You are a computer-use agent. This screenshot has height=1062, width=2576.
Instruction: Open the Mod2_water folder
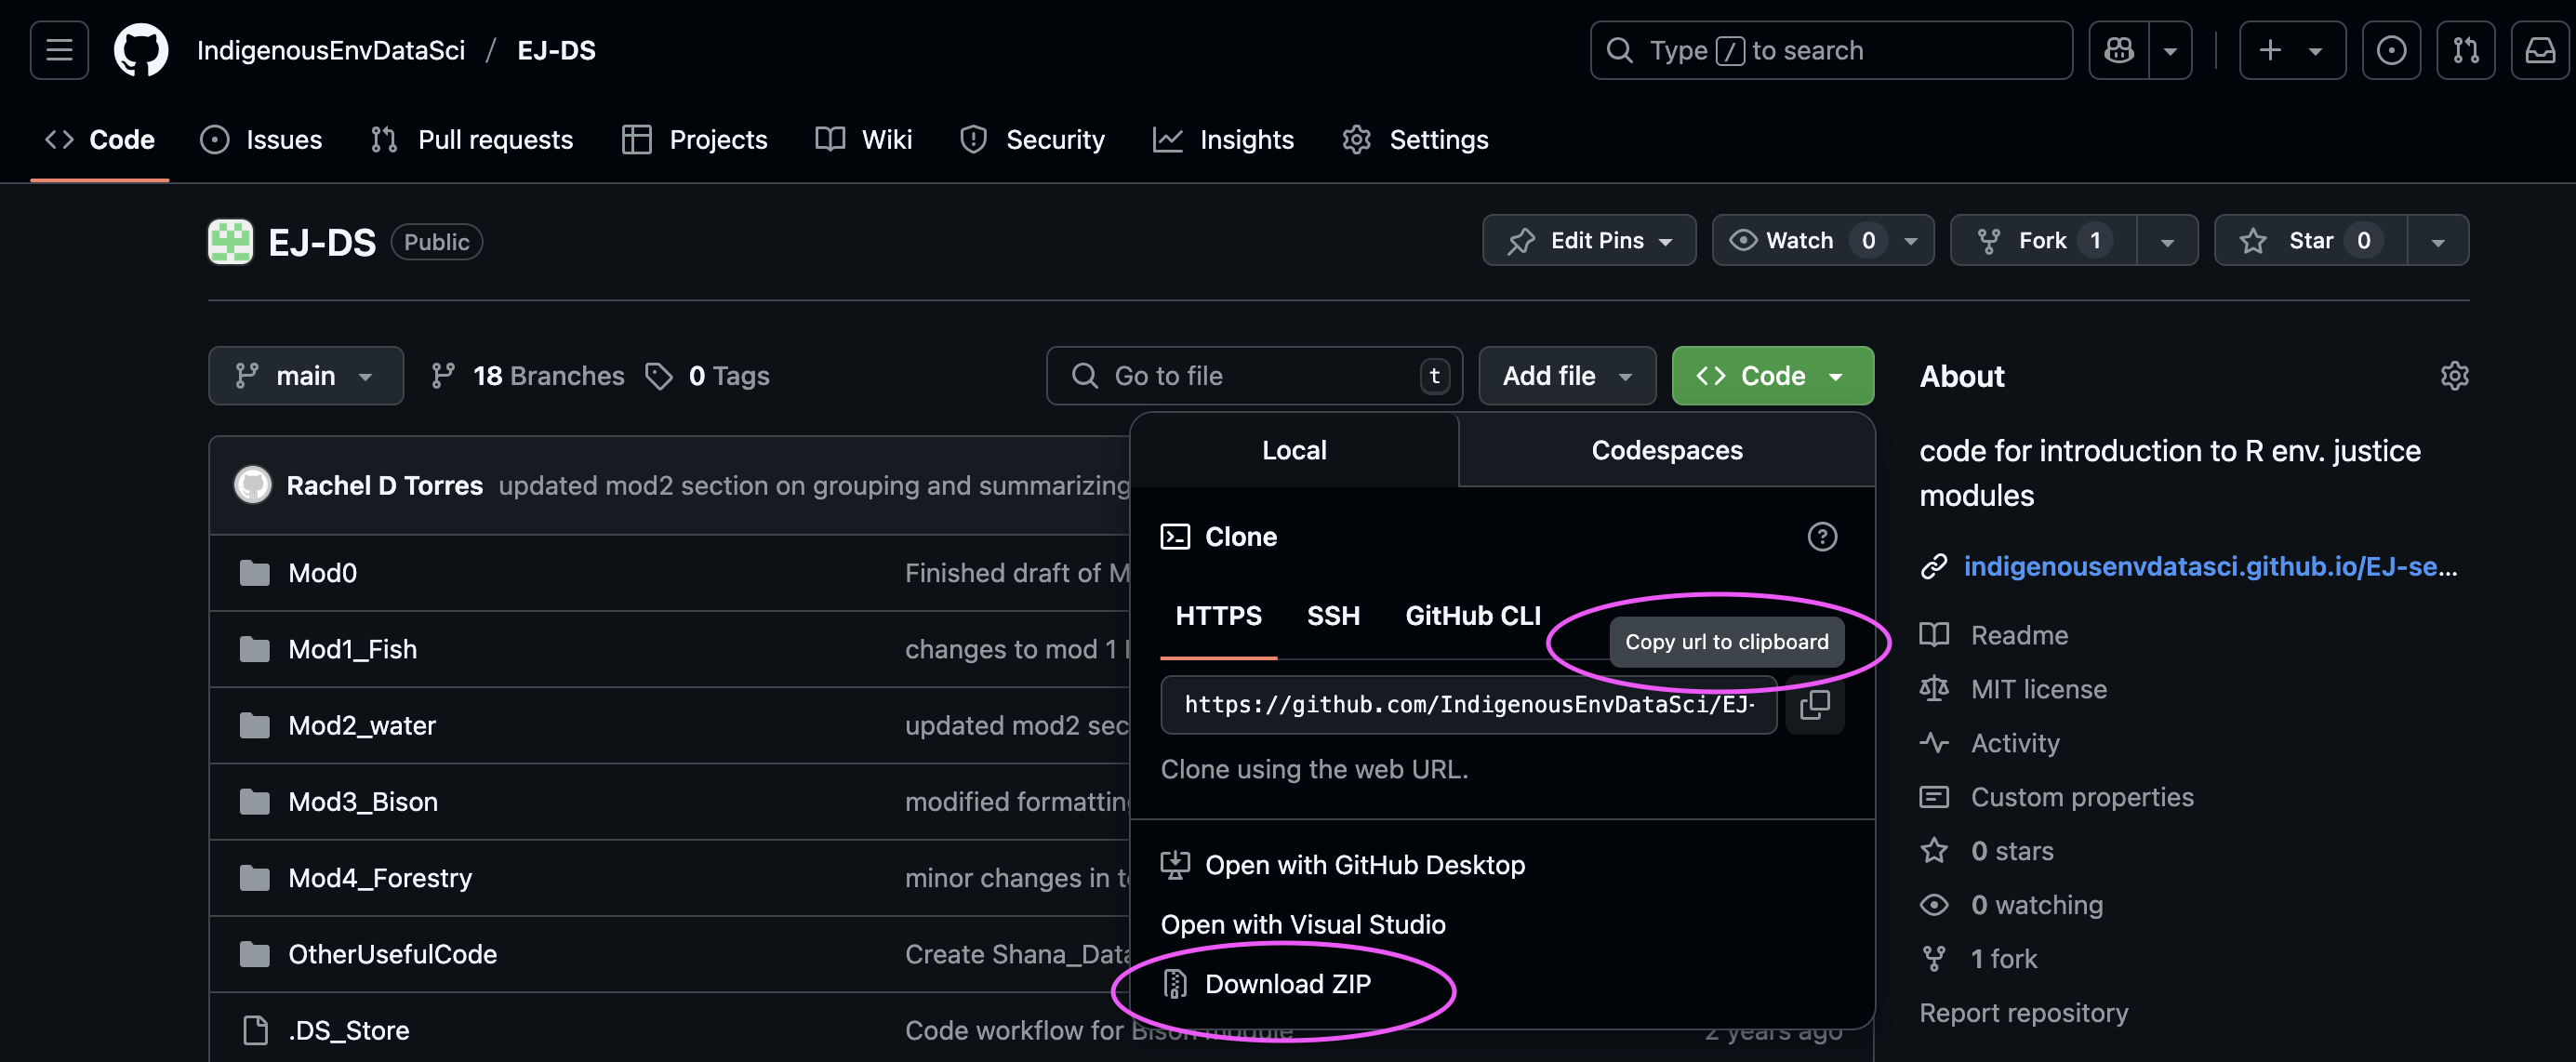click(x=362, y=725)
